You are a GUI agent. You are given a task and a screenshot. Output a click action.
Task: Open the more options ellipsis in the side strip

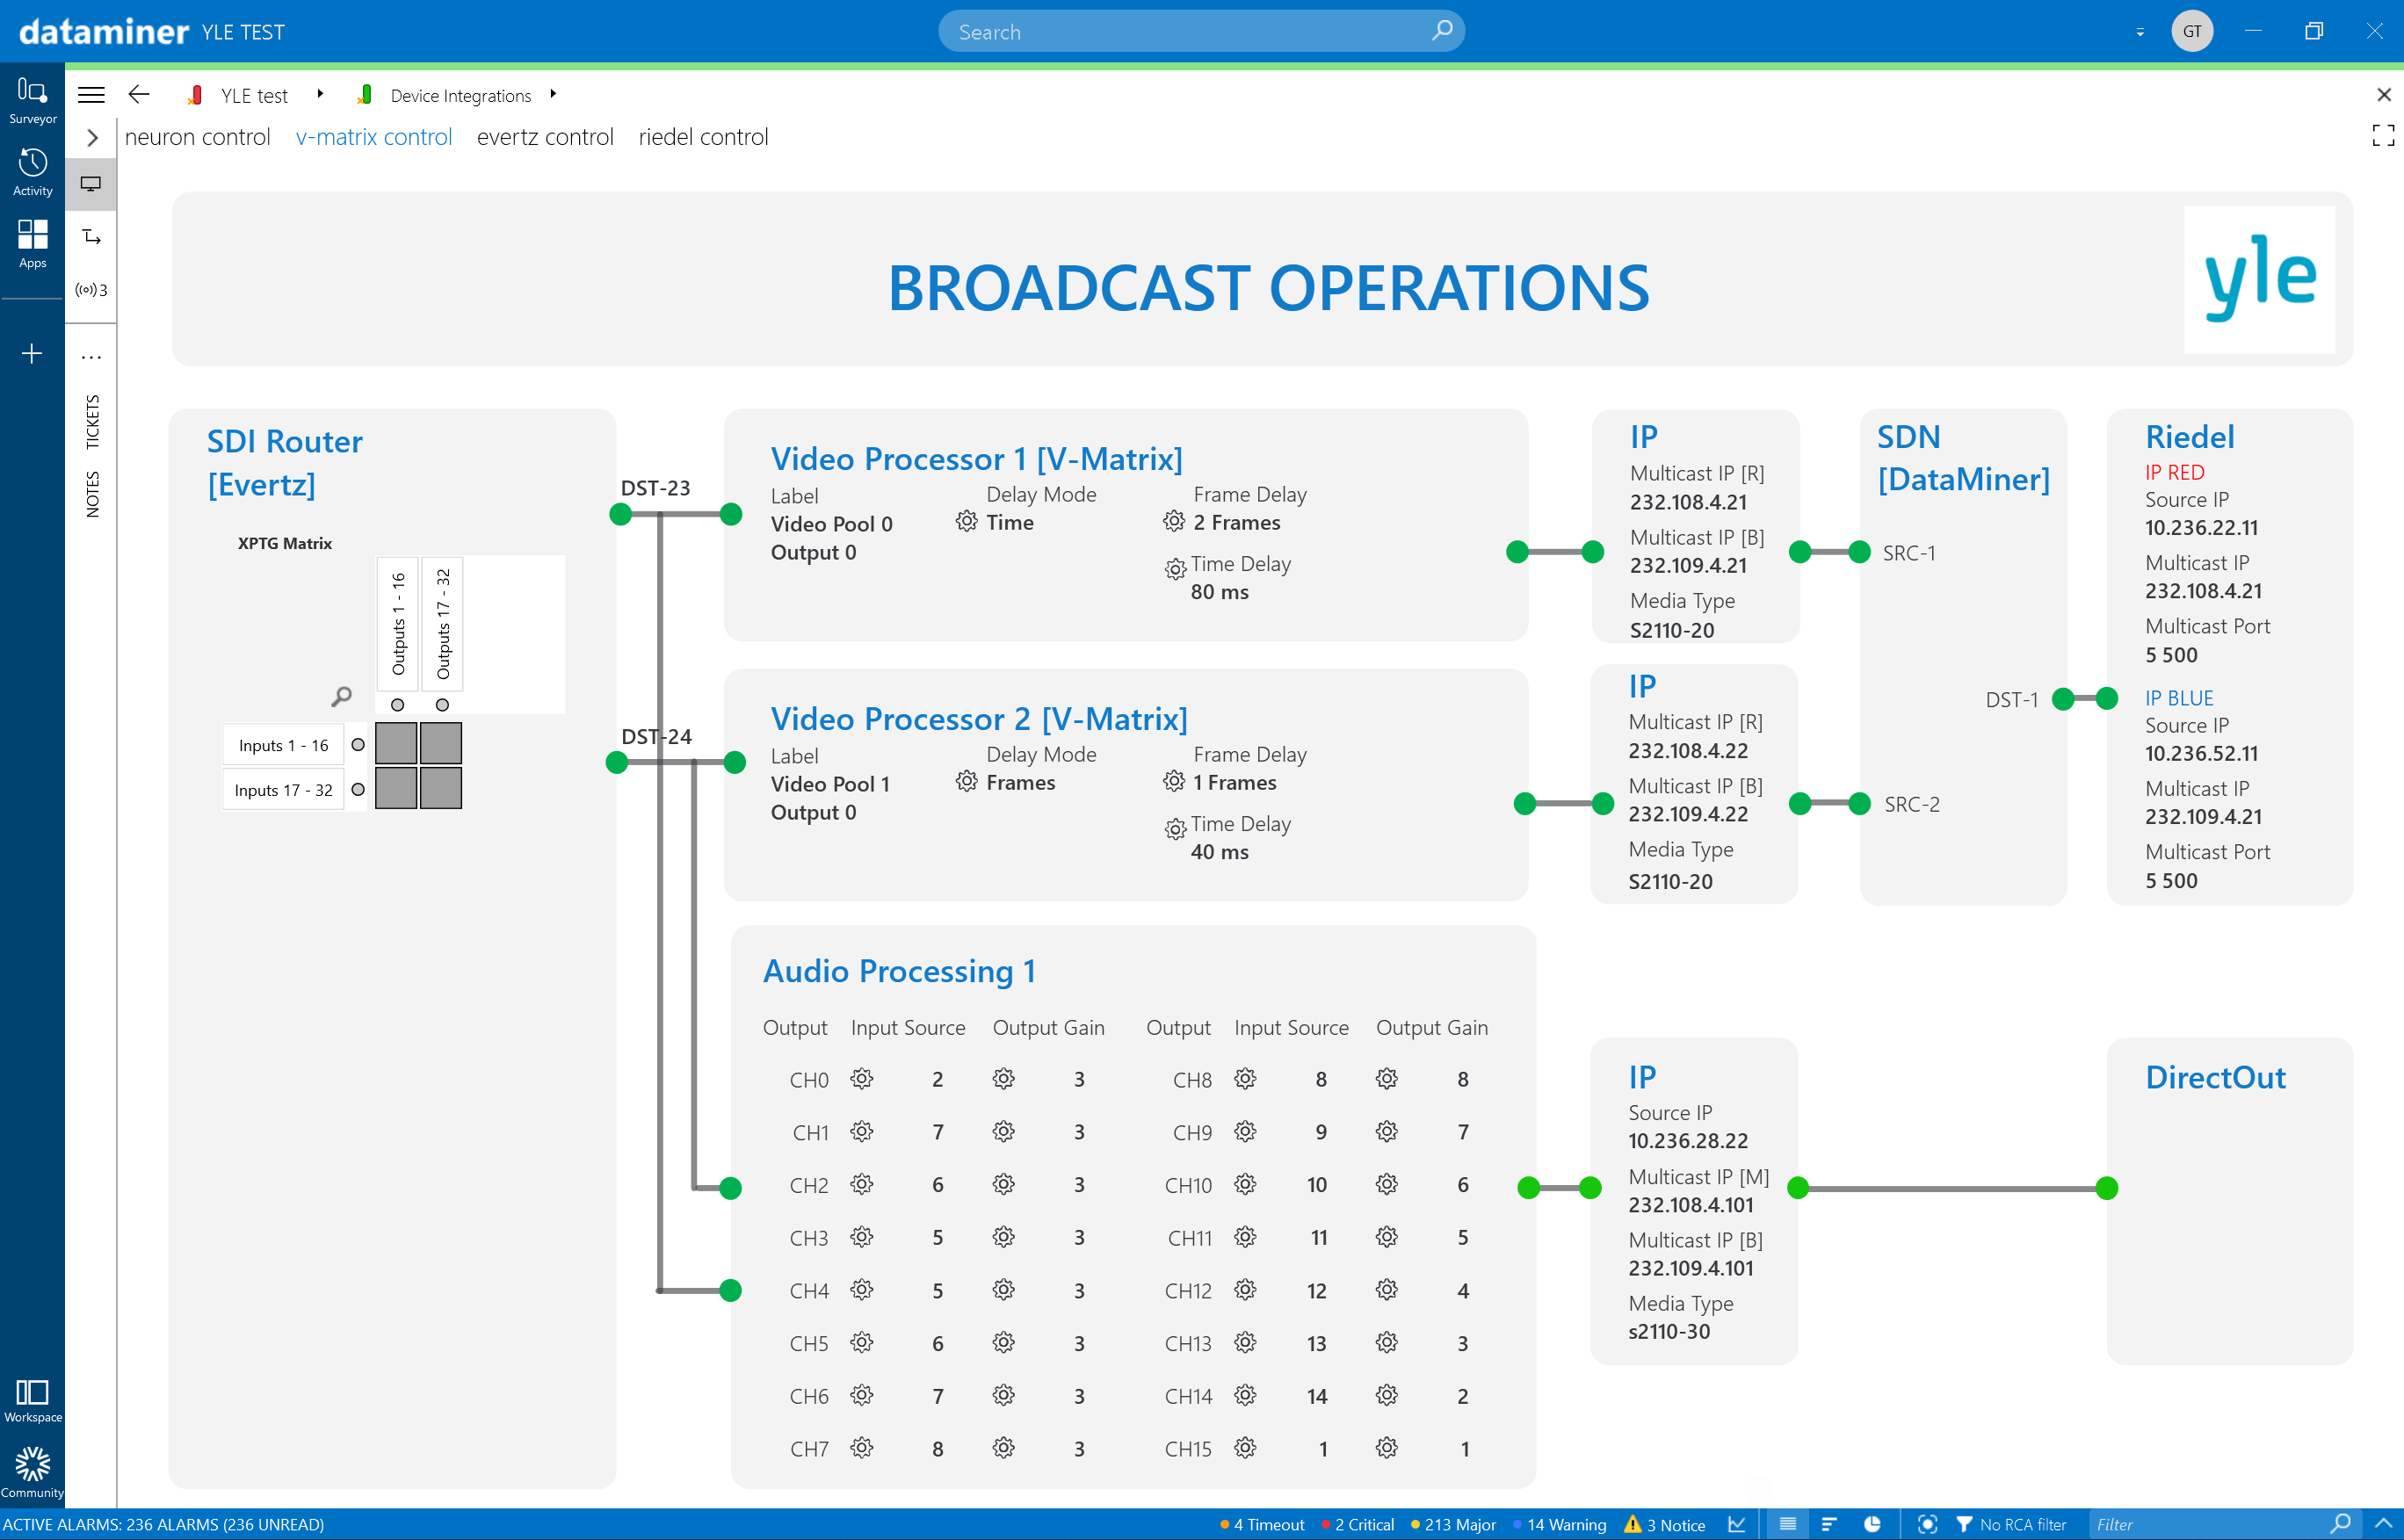pyautogui.click(x=91, y=357)
